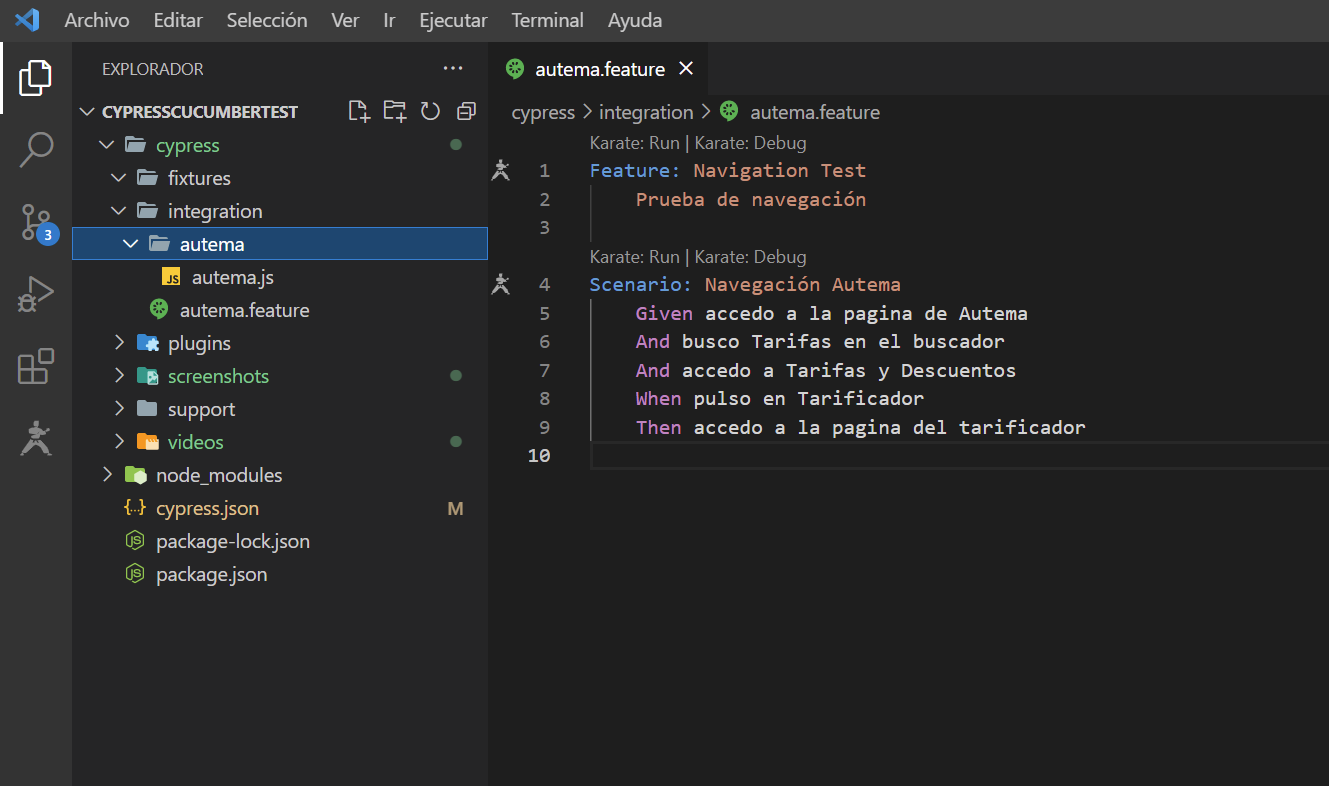Open the Run and Debug view

36,295
